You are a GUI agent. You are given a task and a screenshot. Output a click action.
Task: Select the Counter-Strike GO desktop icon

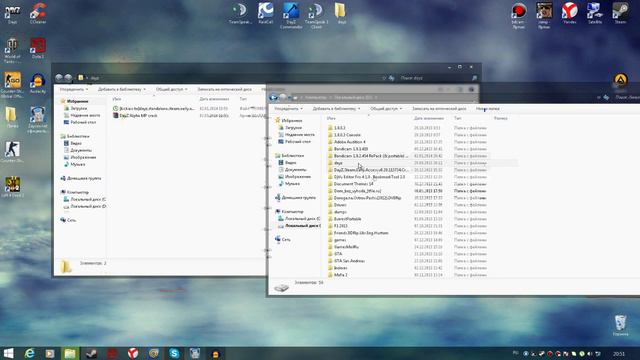(x=12, y=85)
